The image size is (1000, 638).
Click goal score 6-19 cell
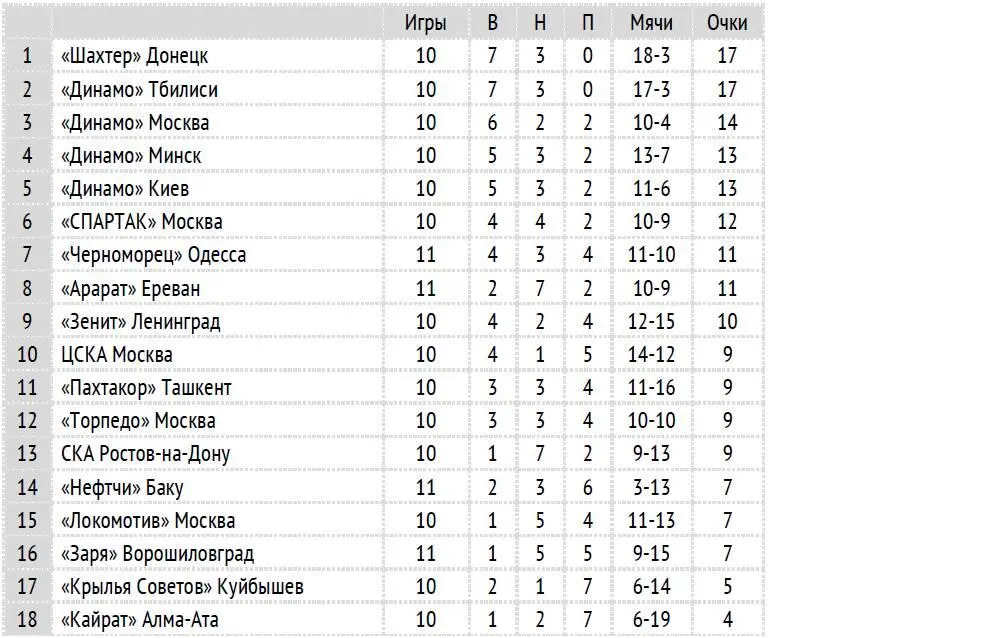651,619
